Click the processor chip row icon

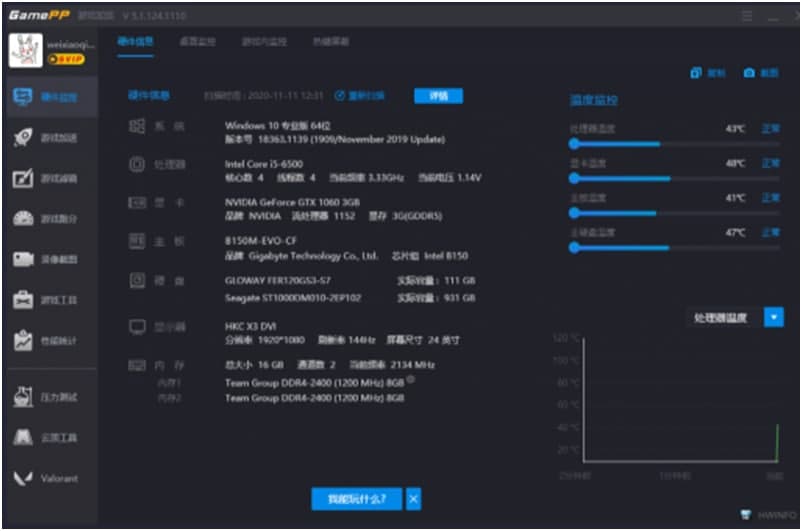137,164
